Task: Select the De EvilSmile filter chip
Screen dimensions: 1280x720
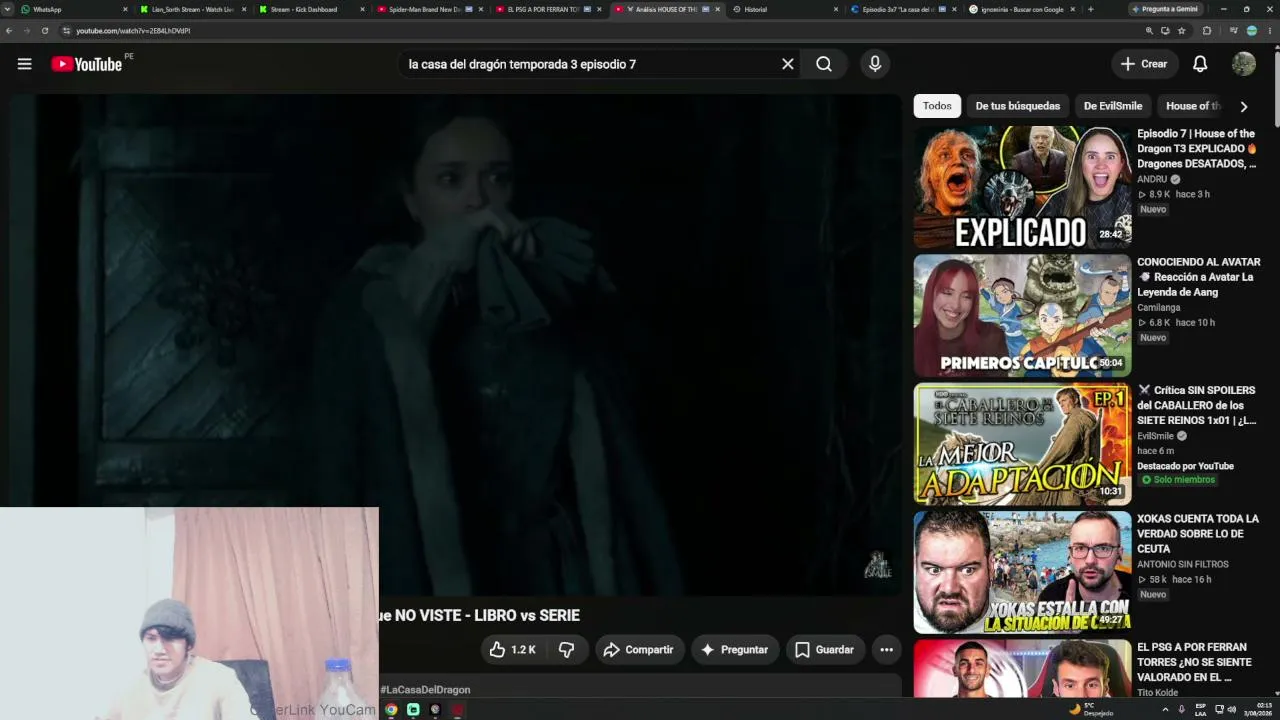Action: pos(1113,106)
